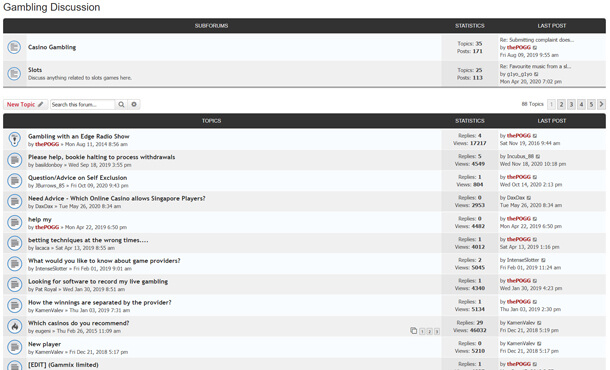Start a New Topic

(x=25, y=104)
